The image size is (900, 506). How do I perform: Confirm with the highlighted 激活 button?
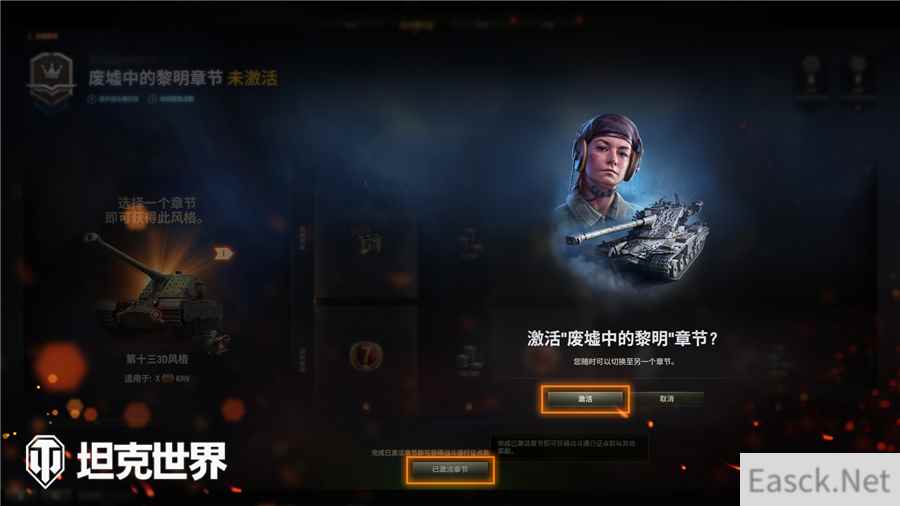[x=585, y=399]
